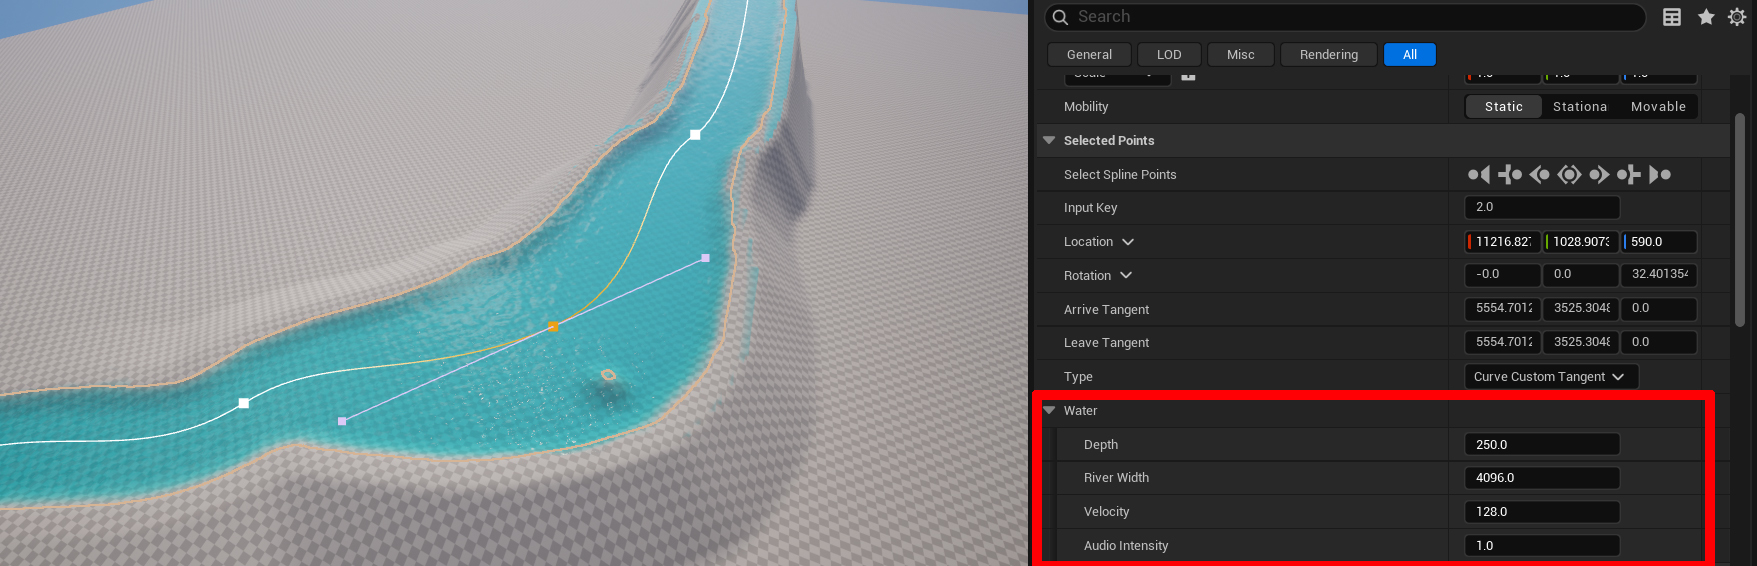Image resolution: width=1757 pixels, height=566 pixels.
Task: Click the River Width value field
Action: tap(1541, 478)
